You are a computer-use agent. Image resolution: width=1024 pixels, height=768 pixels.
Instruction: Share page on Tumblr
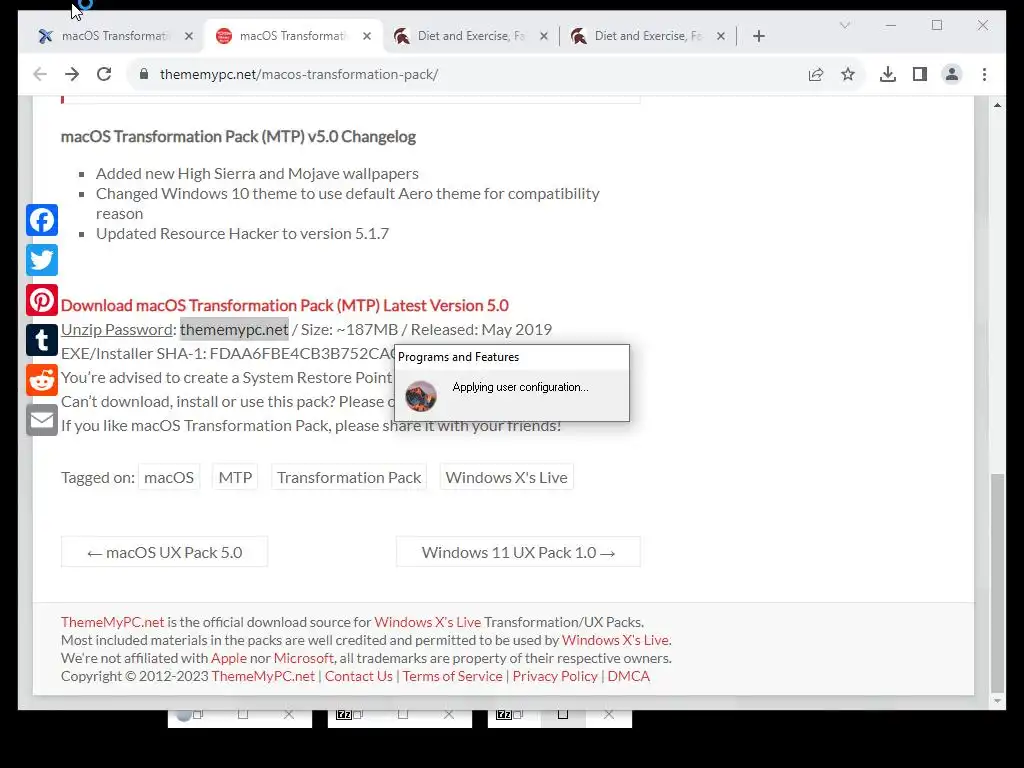click(42, 340)
